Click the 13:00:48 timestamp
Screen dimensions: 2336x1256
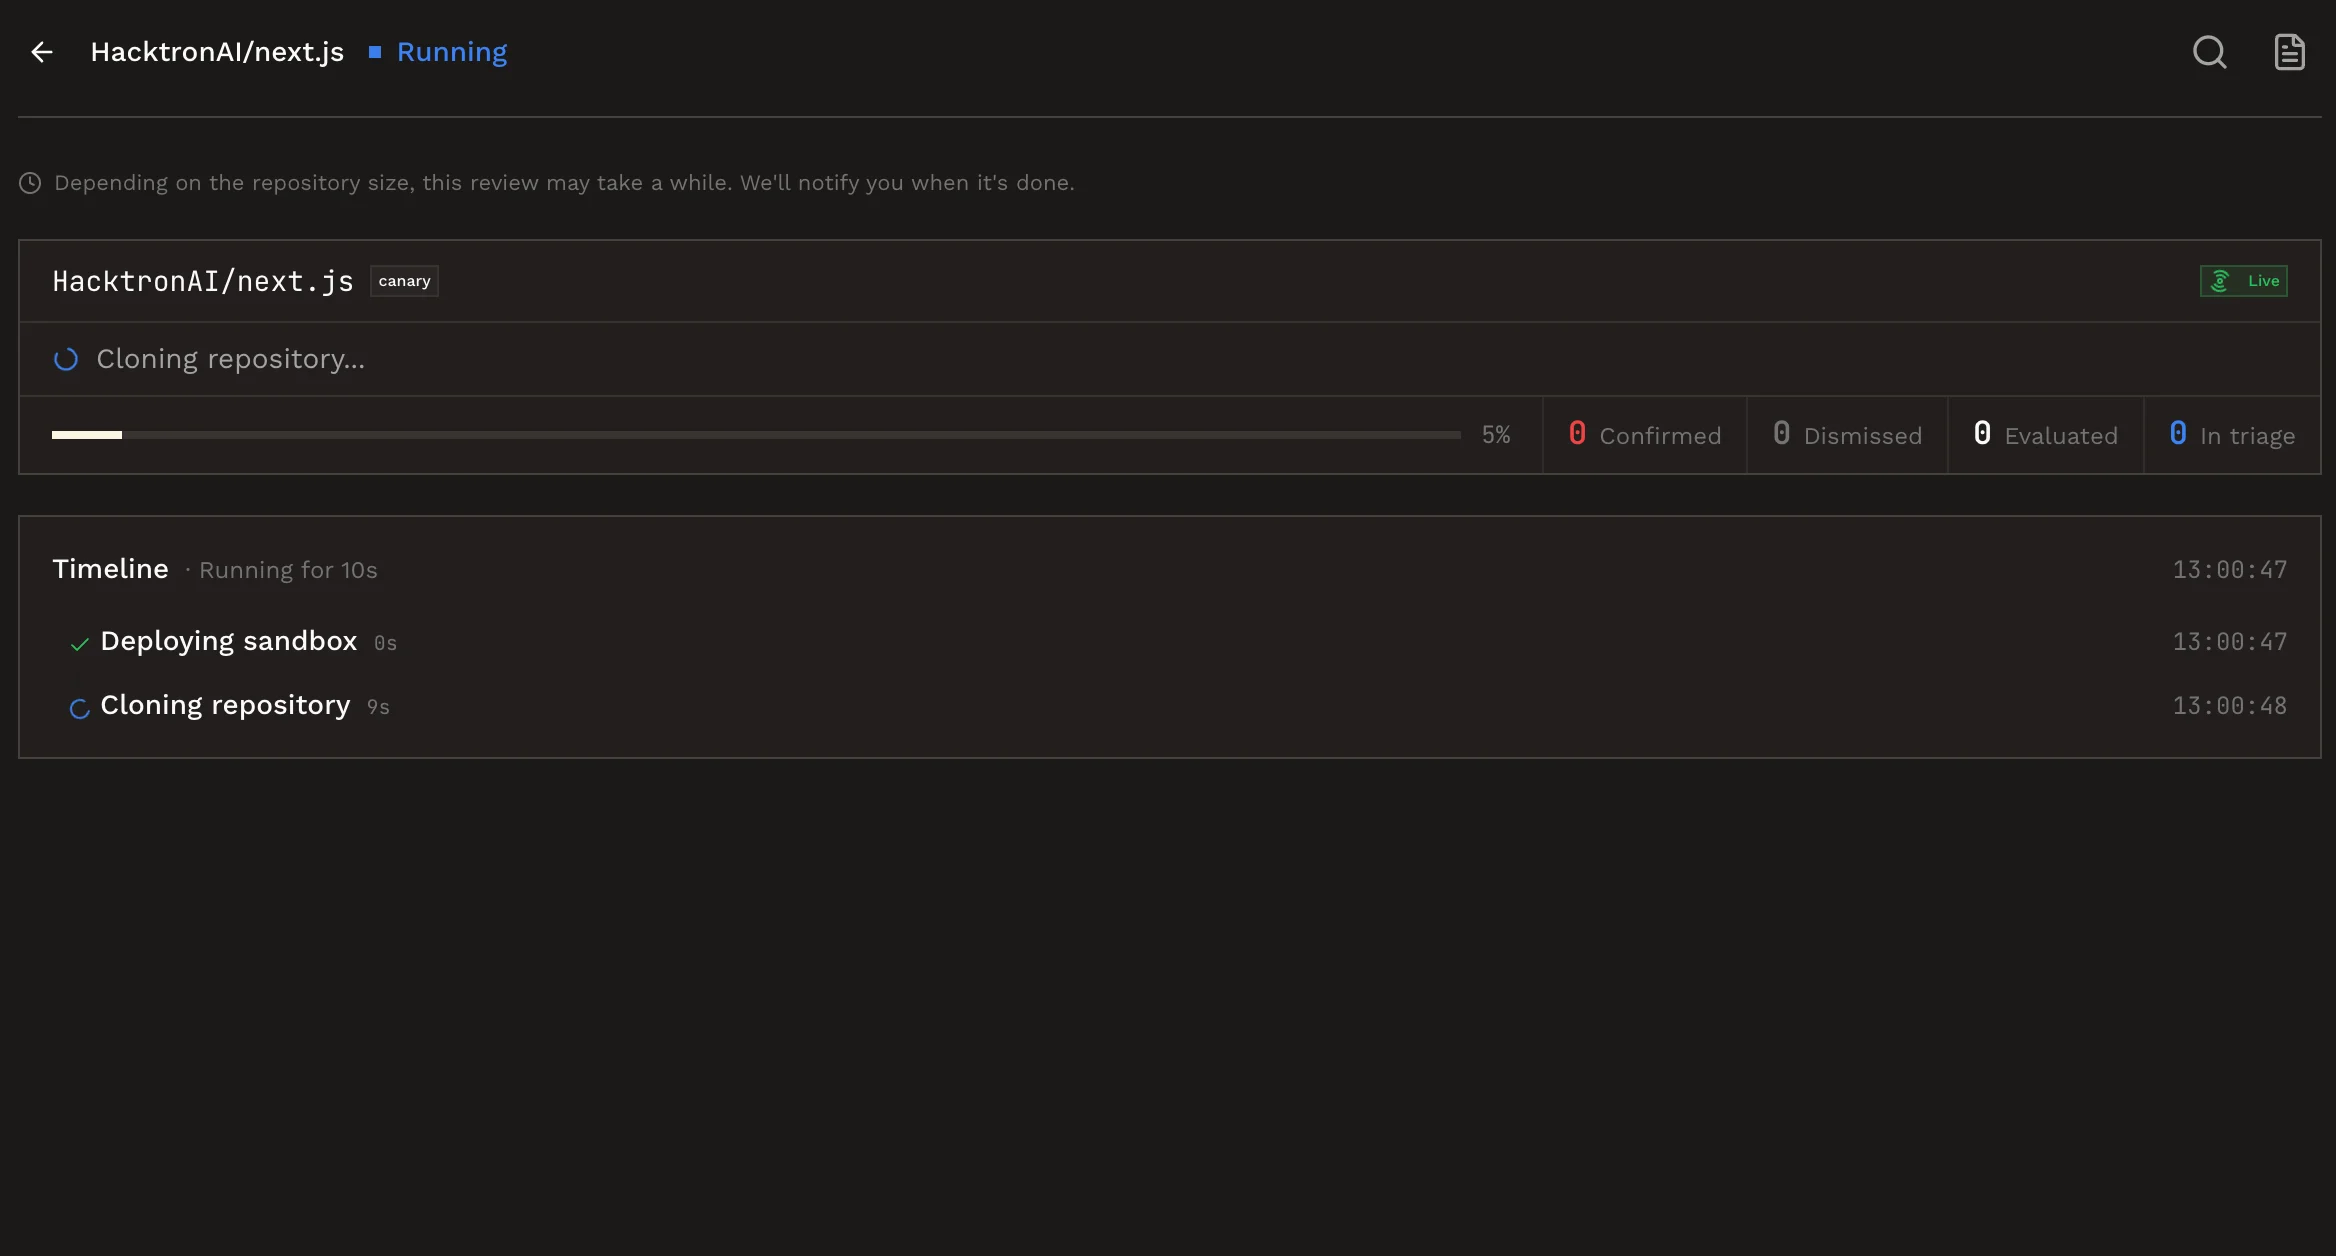2230,706
